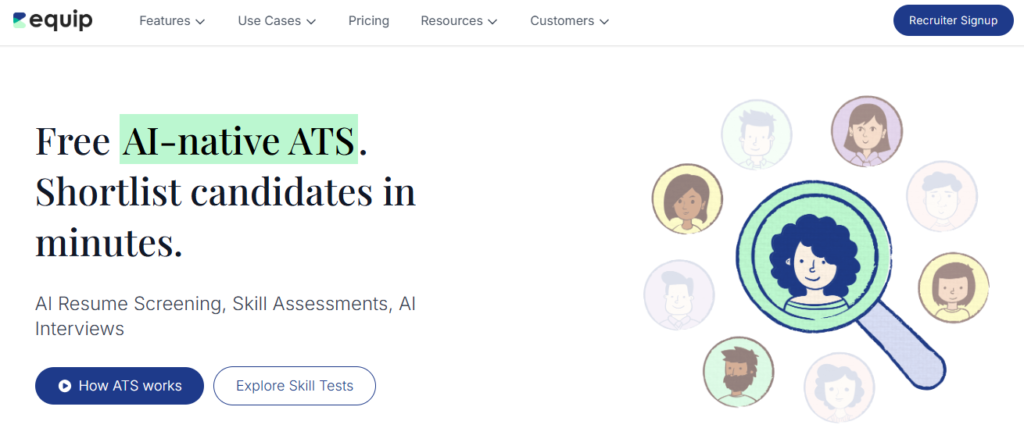Click the magnifying glass illustration
Screen dimensions: 1024x446
click(x=840, y=285)
